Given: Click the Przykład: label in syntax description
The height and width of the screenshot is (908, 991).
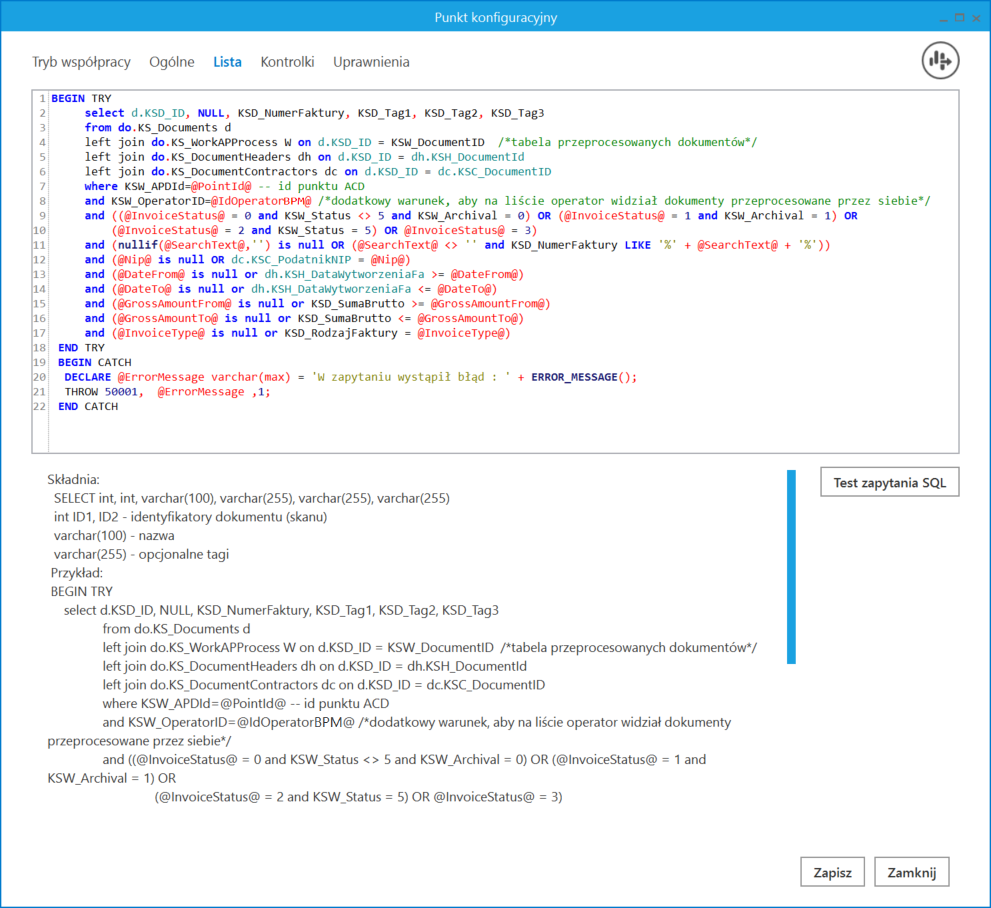Looking at the screenshot, I should coord(77,573).
